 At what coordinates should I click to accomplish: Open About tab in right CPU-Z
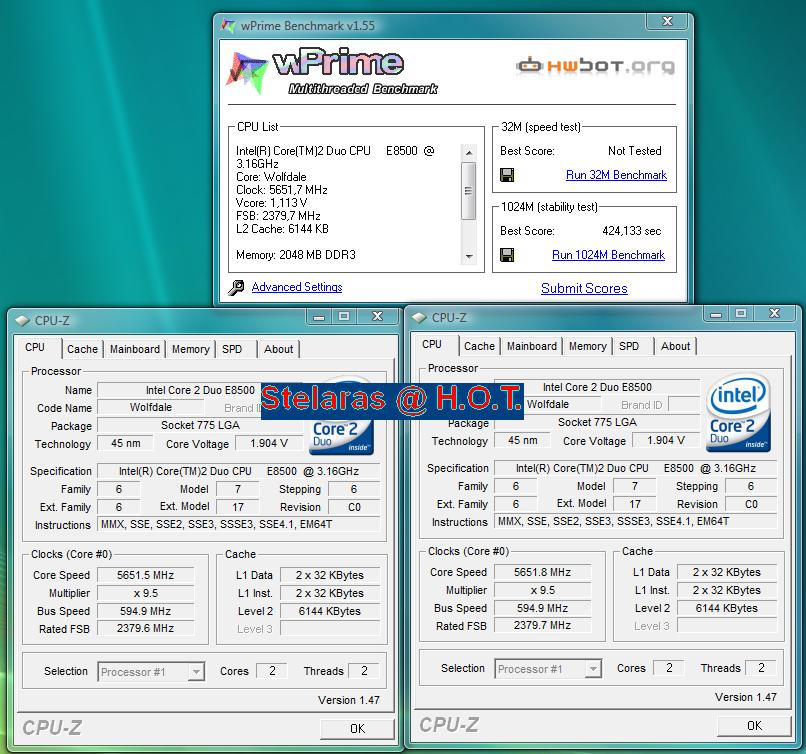tap(675, 346)
